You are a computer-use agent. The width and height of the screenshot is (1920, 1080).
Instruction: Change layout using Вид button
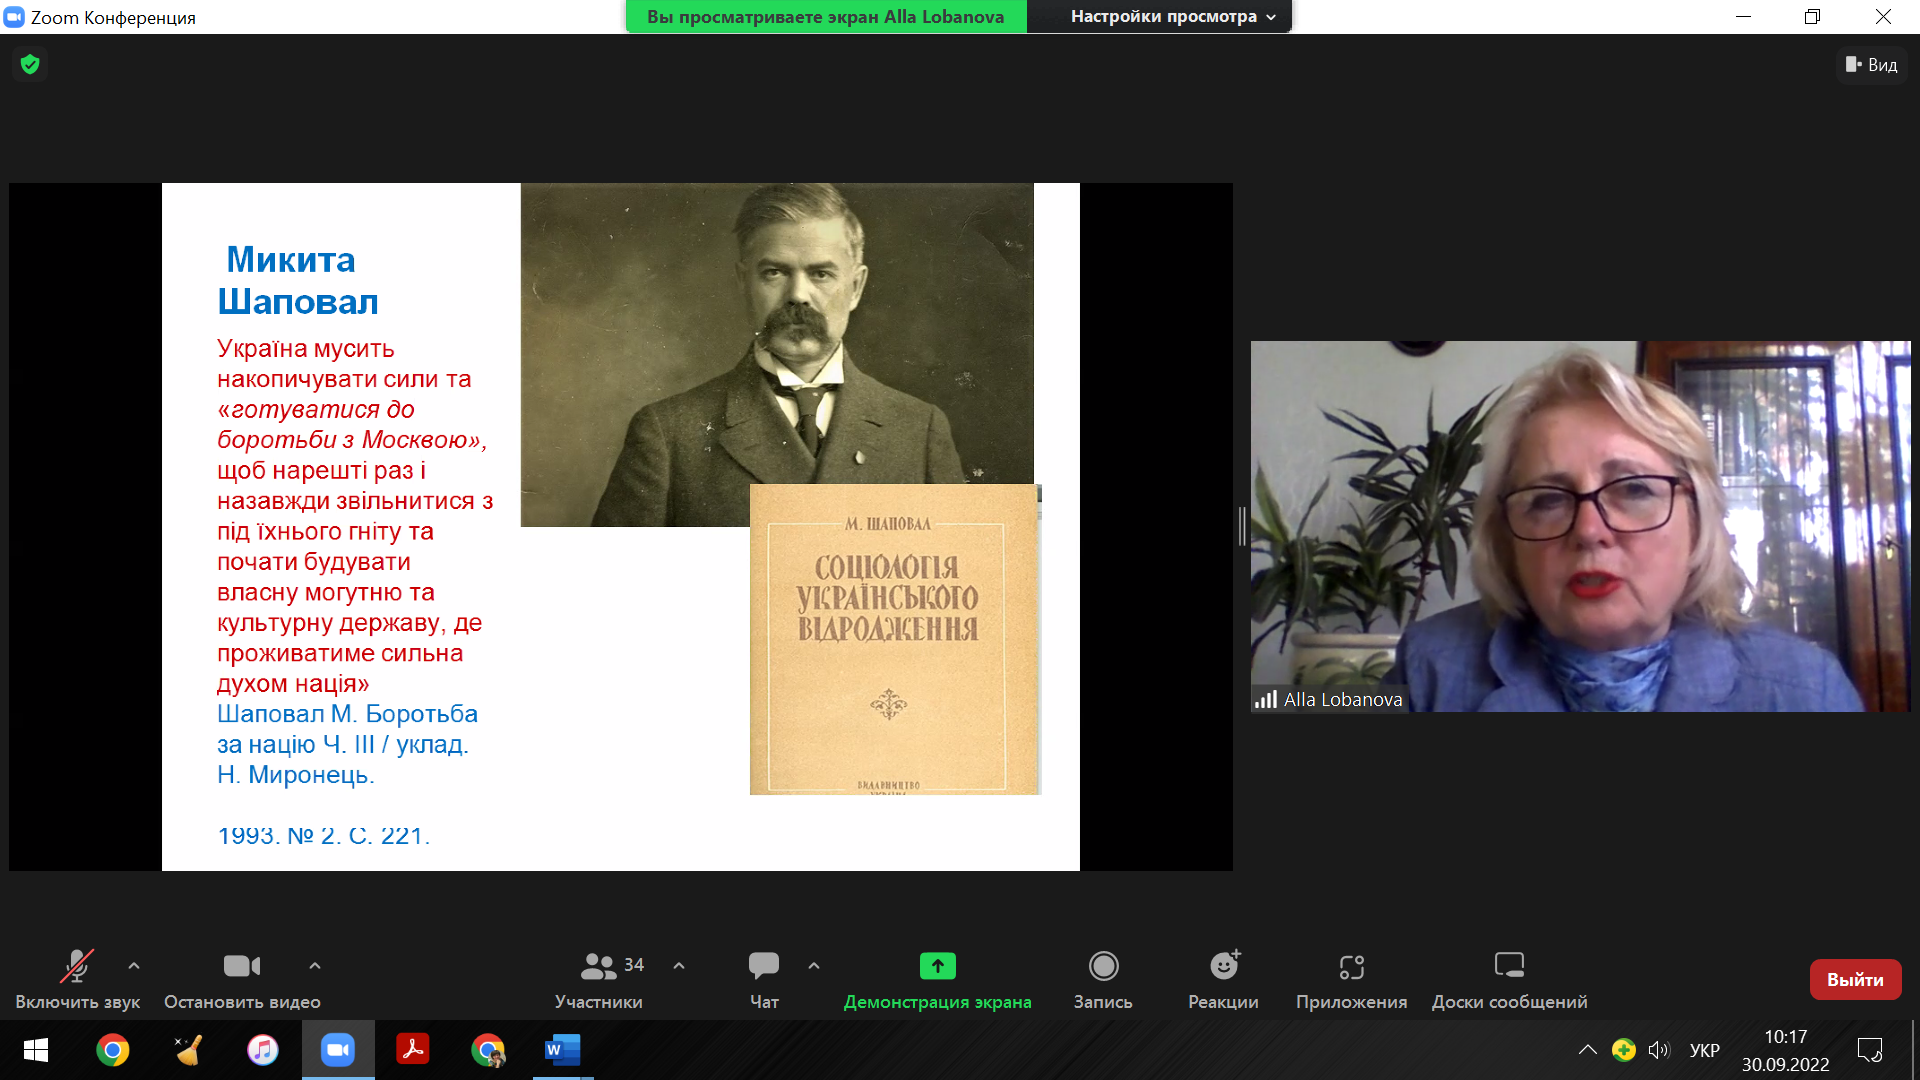tap(1872, 65)
